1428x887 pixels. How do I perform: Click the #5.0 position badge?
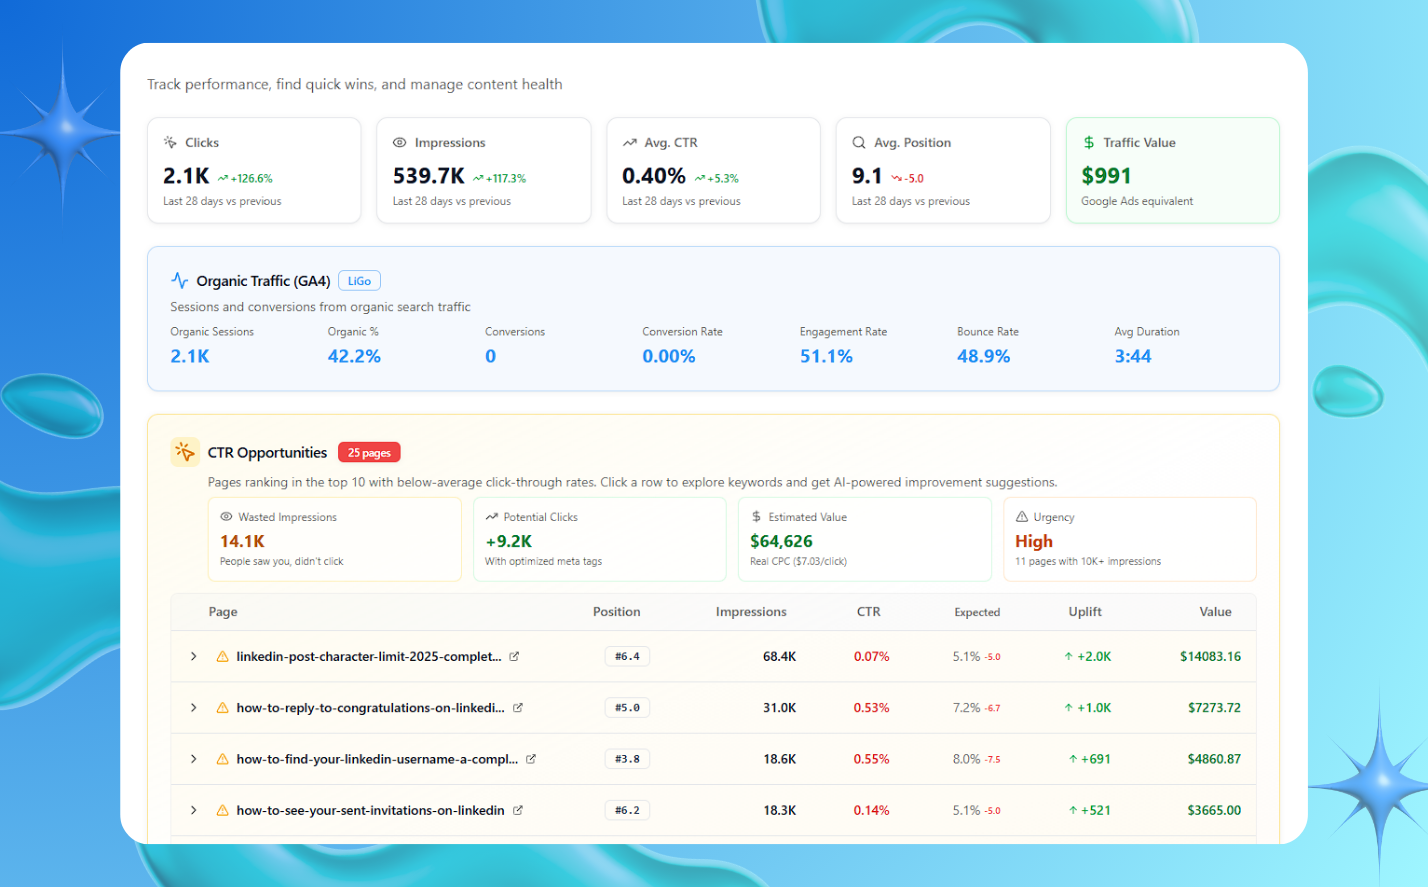pos(627,708)
